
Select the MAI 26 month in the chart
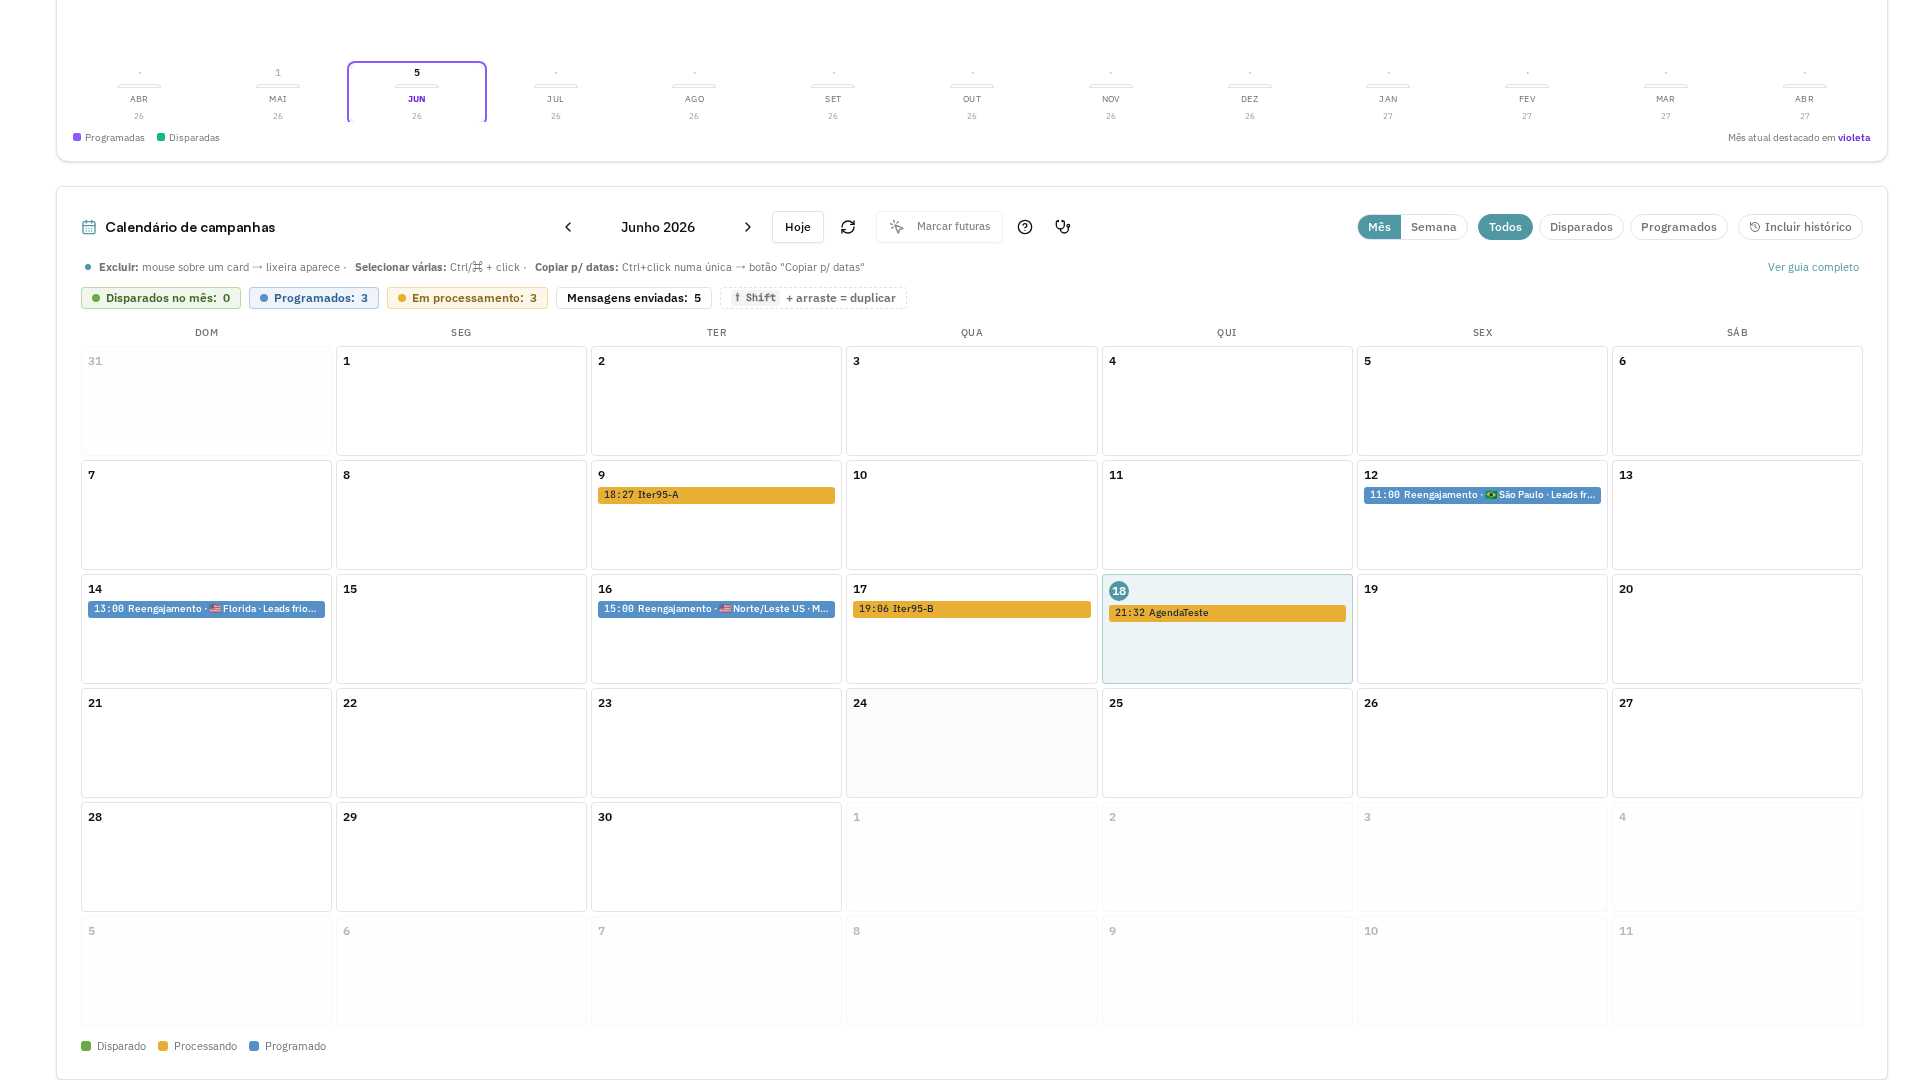tap(278, 93)
